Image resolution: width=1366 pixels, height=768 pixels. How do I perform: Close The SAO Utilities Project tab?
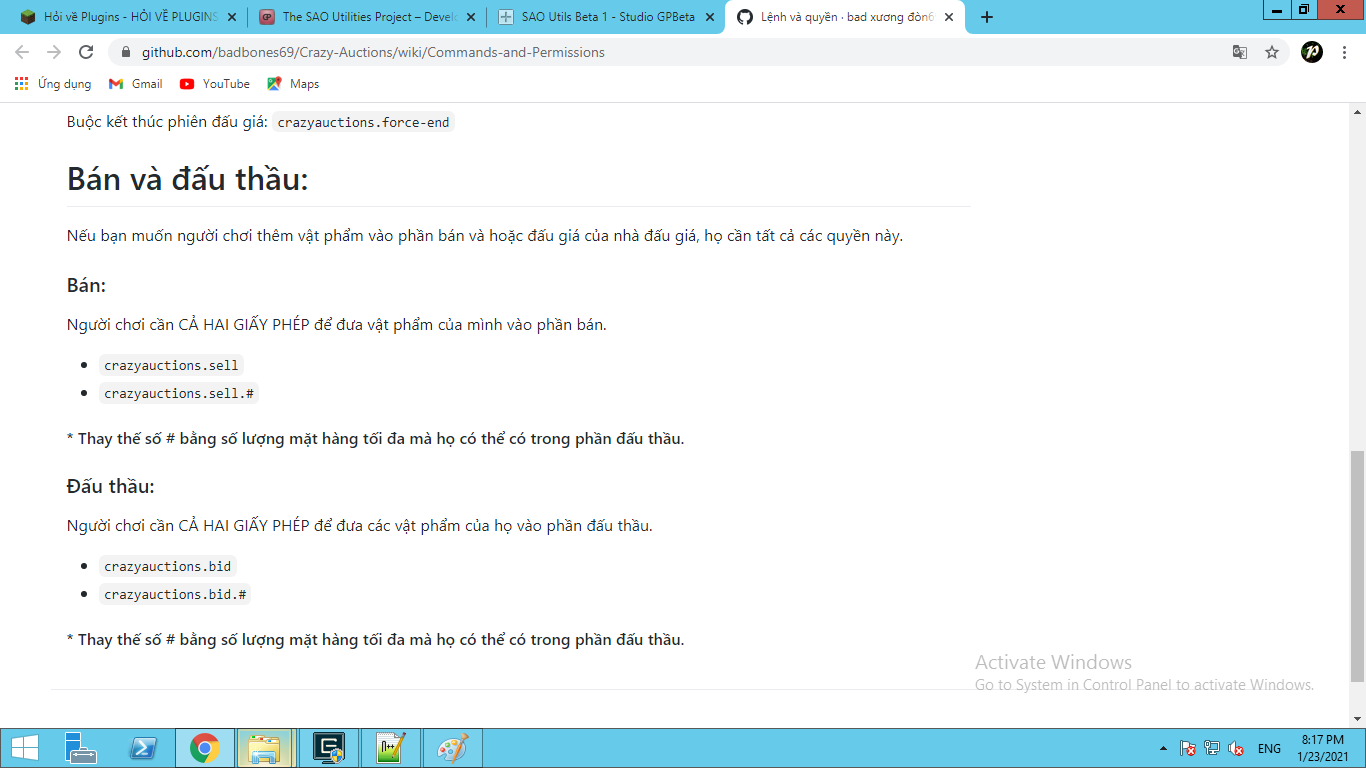click(471, 17)
